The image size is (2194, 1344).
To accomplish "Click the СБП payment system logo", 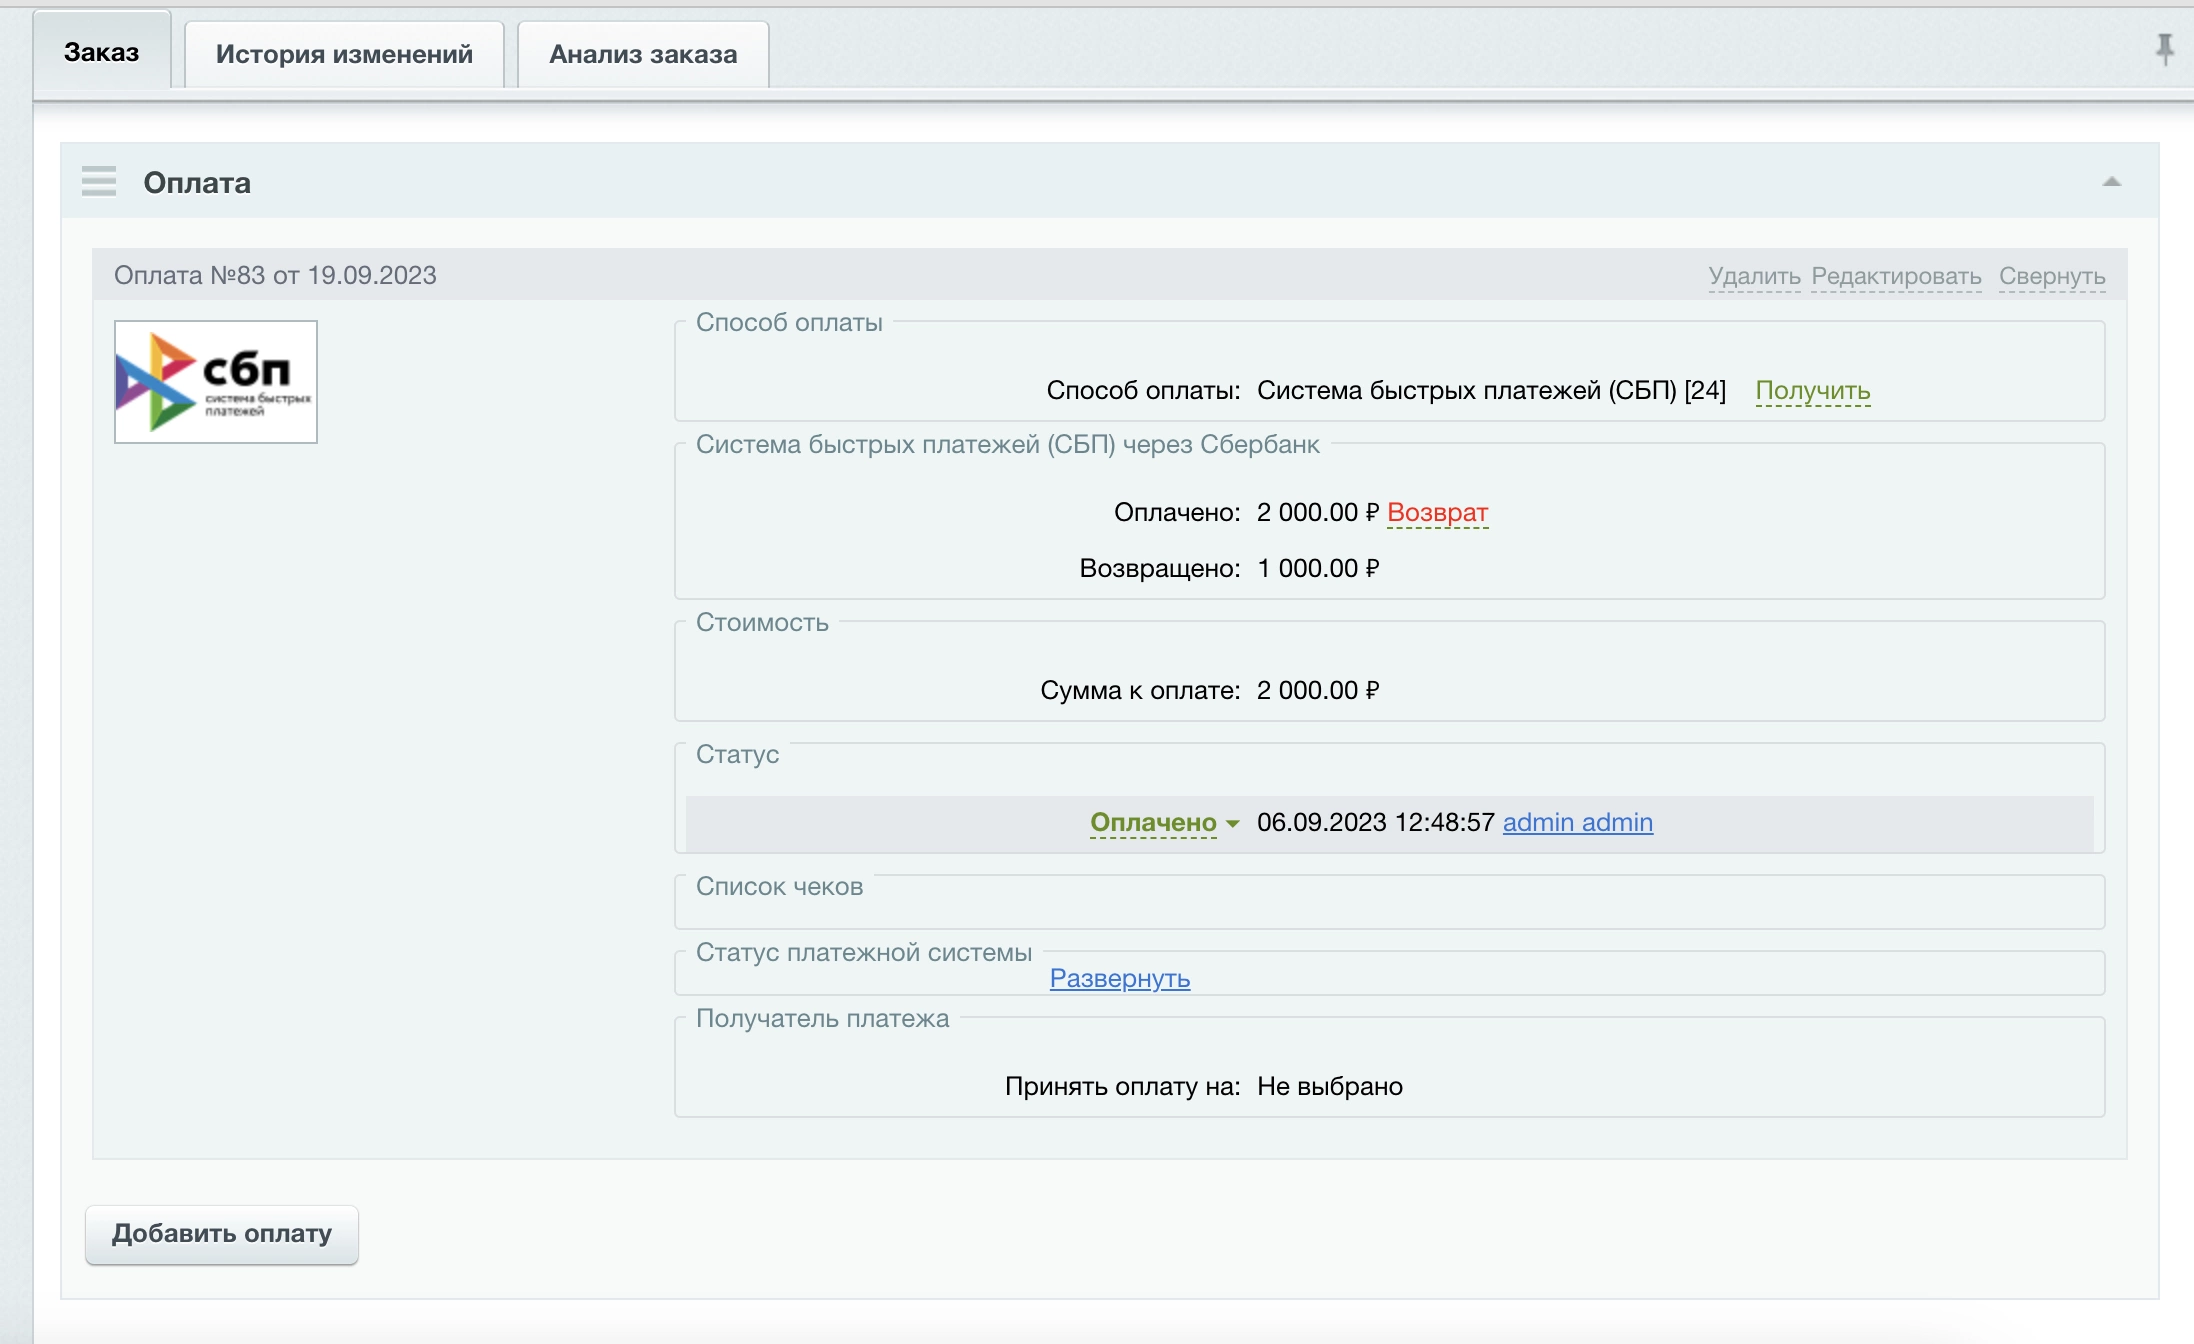I will [x=216, y=382].
